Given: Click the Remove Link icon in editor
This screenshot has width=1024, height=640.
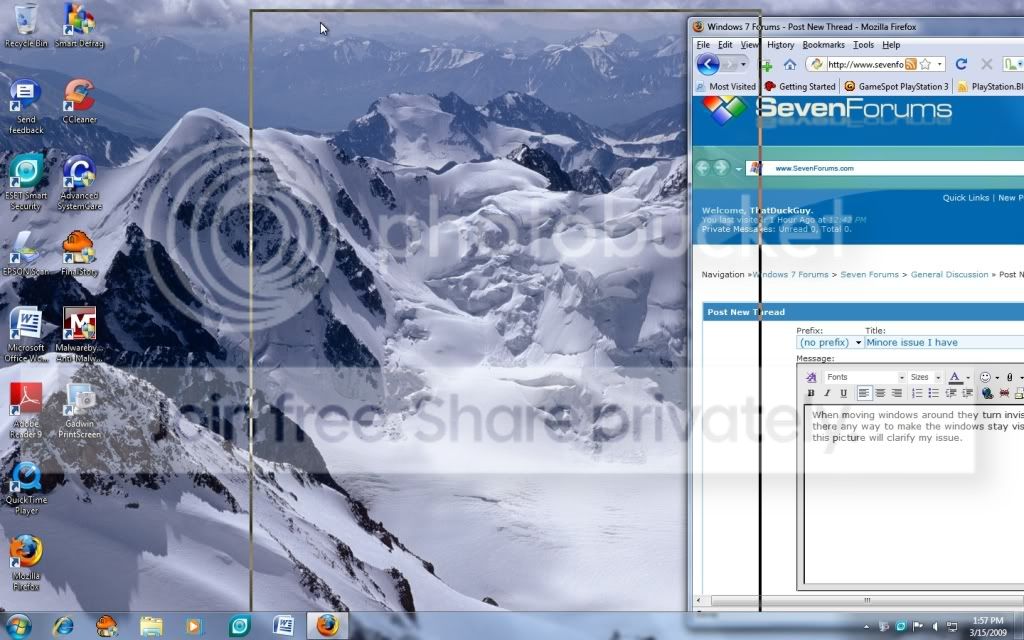Looking at the screenshot, I should pos(1004,393).
